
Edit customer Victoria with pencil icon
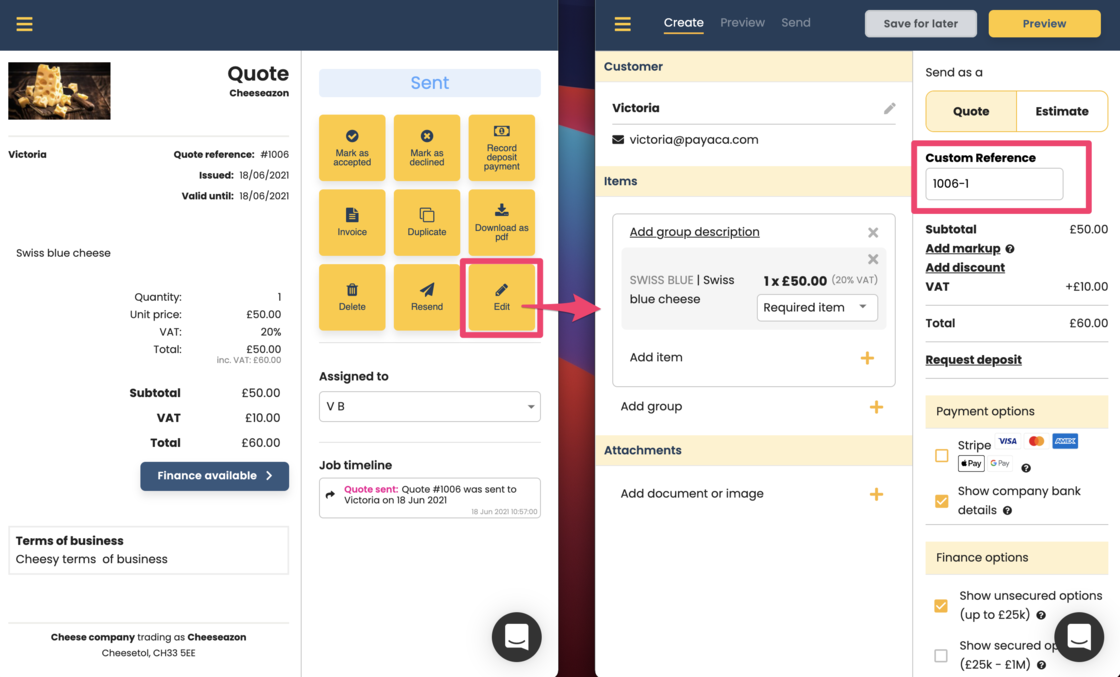point(889,108)
